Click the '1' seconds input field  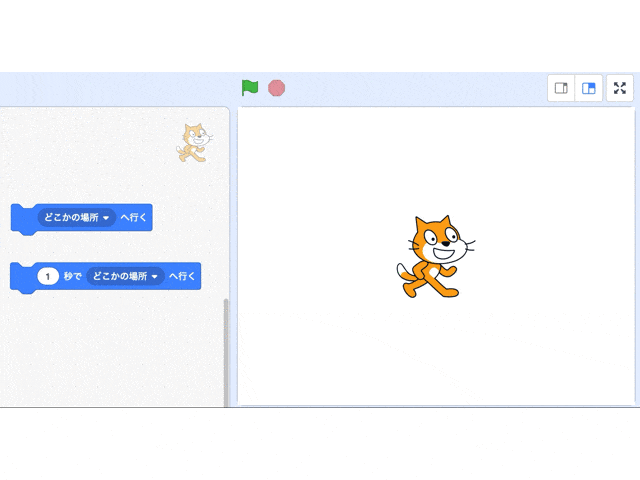coord(48,276)
